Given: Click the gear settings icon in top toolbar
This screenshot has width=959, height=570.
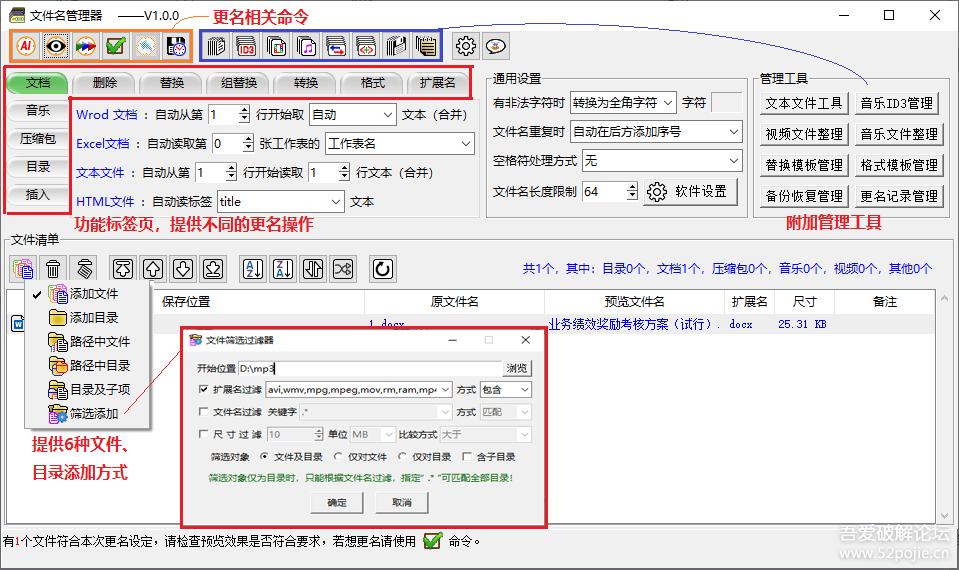Looking at the screenshot, I should (465, 45).
